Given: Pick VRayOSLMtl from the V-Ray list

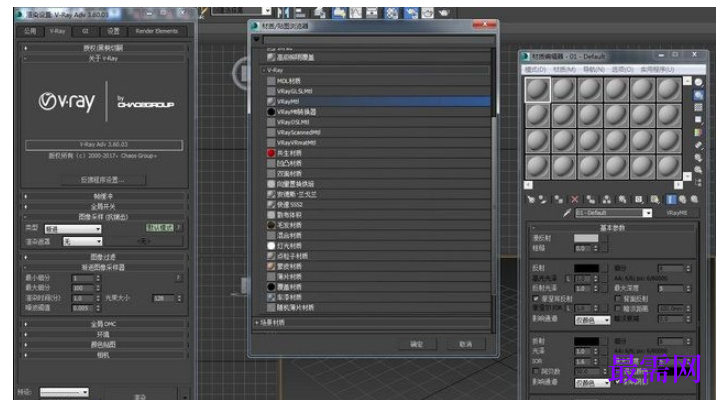Looking at the screenshot, I should pos(377,122).
